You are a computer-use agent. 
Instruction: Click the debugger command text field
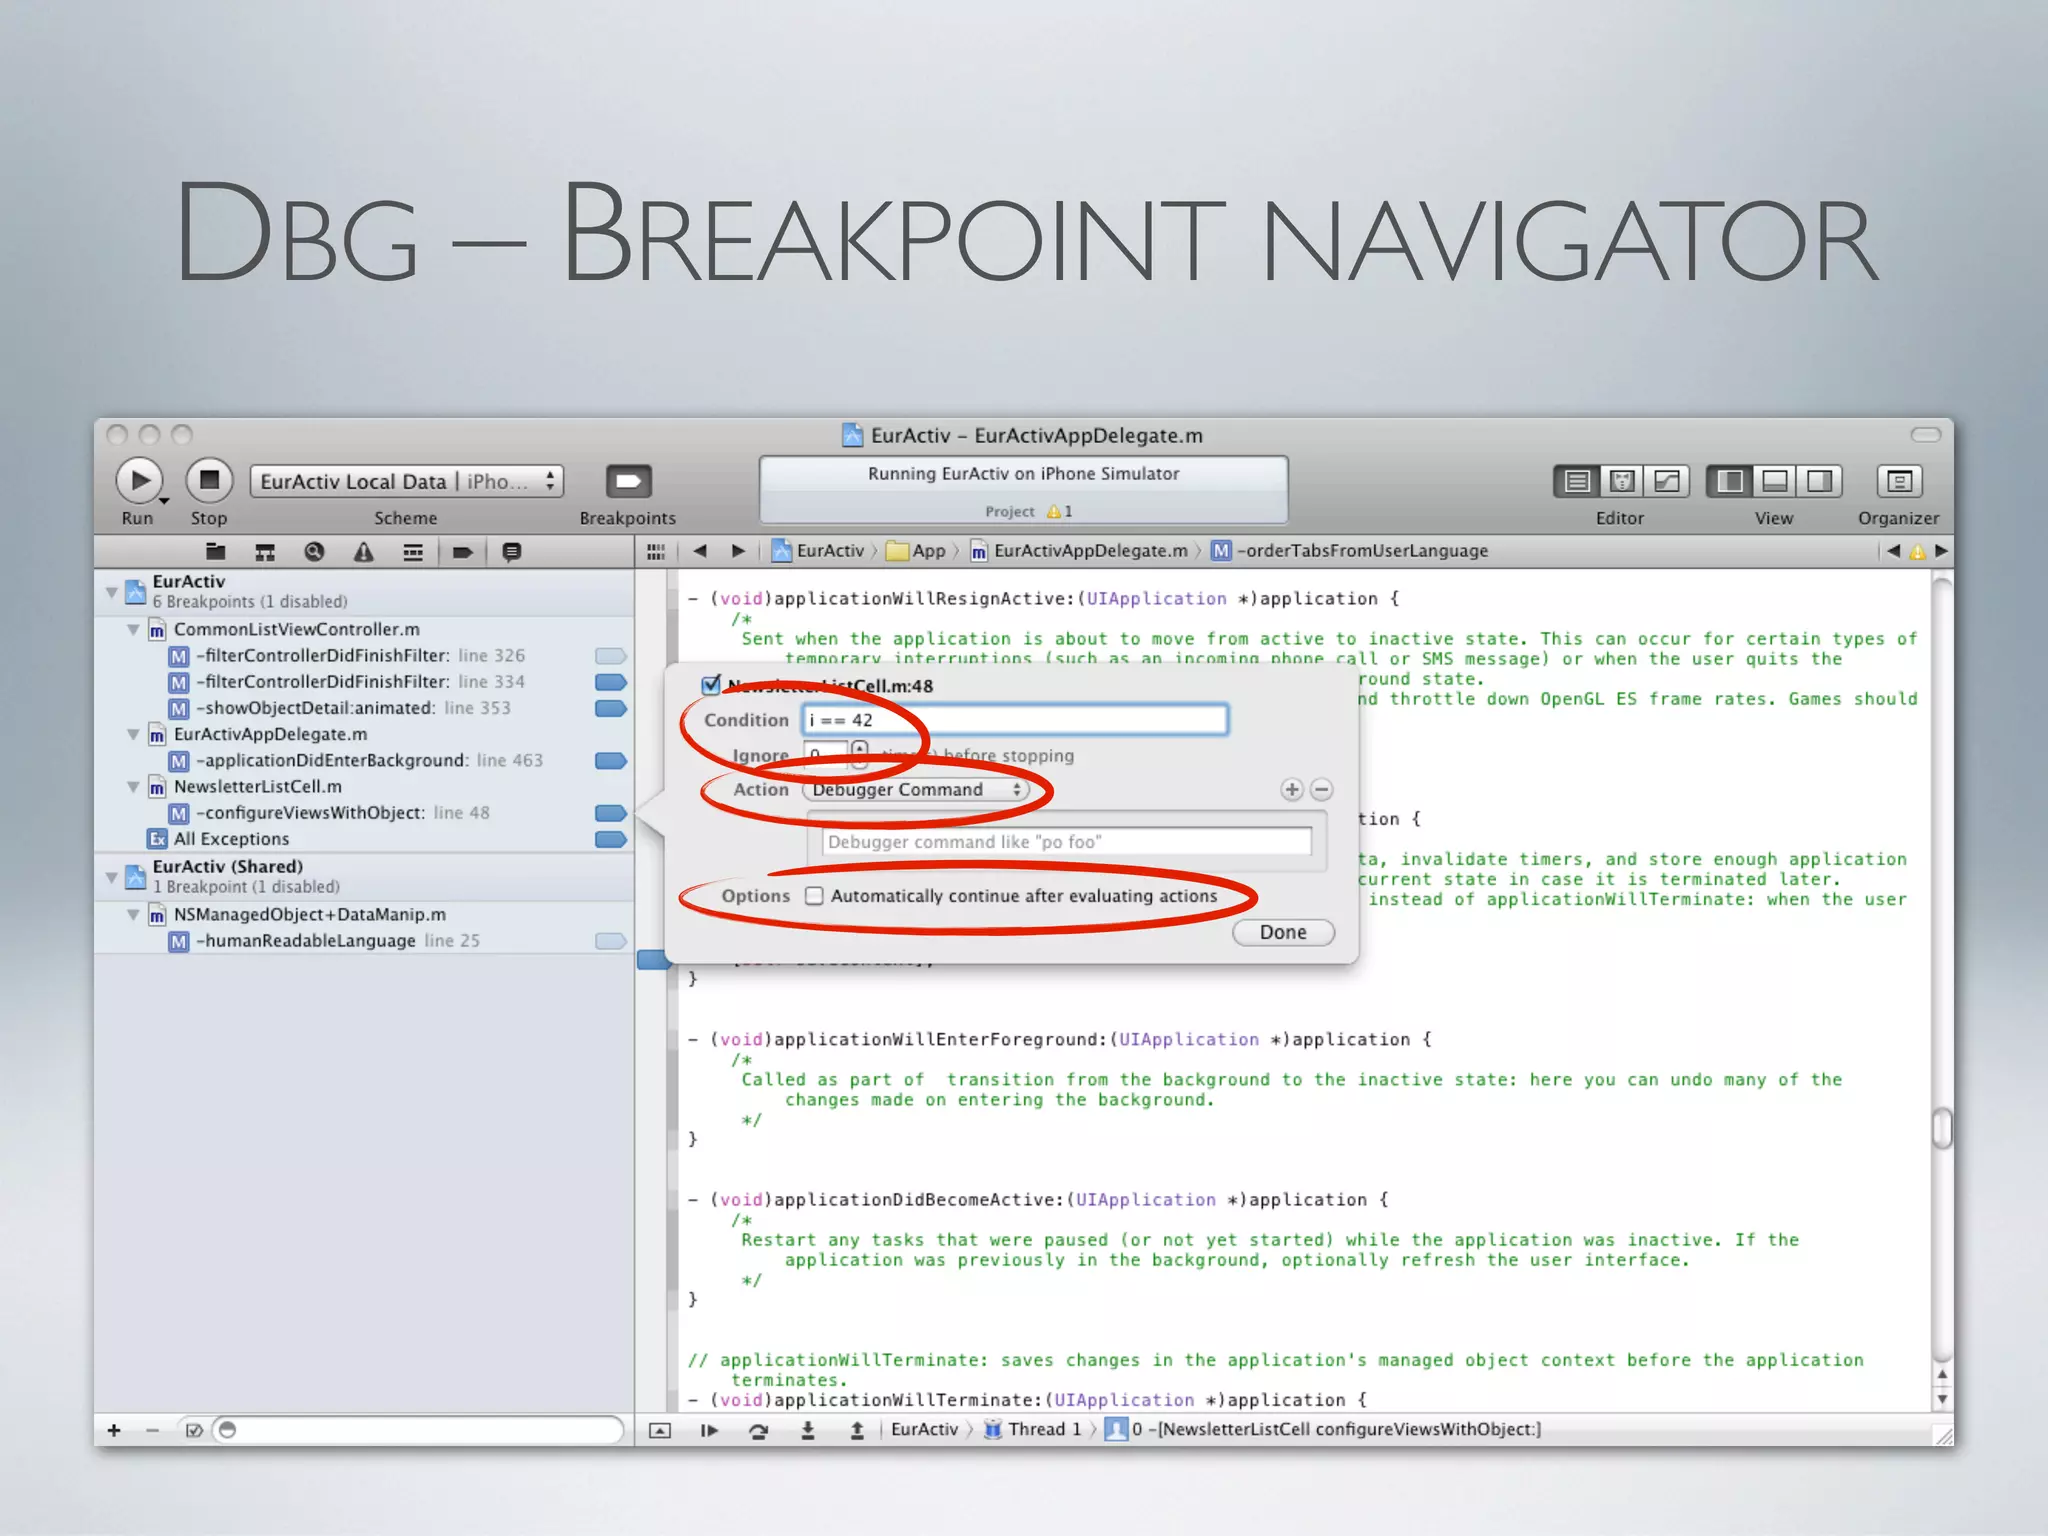point(1066,842)
